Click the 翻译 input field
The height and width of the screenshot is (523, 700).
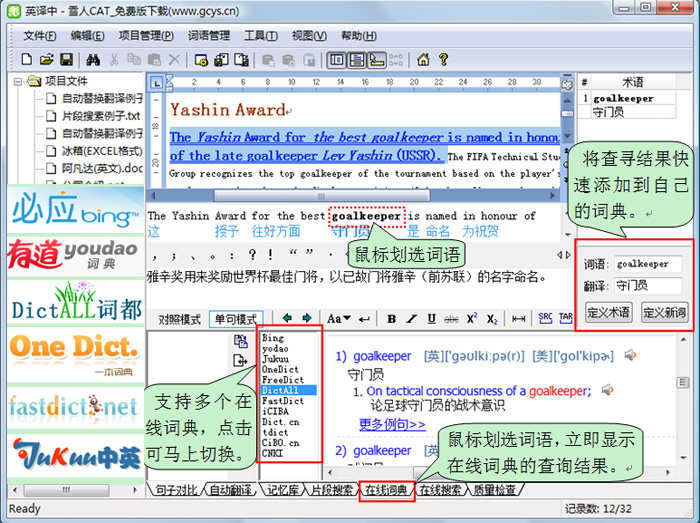click(x=648, y=286)
